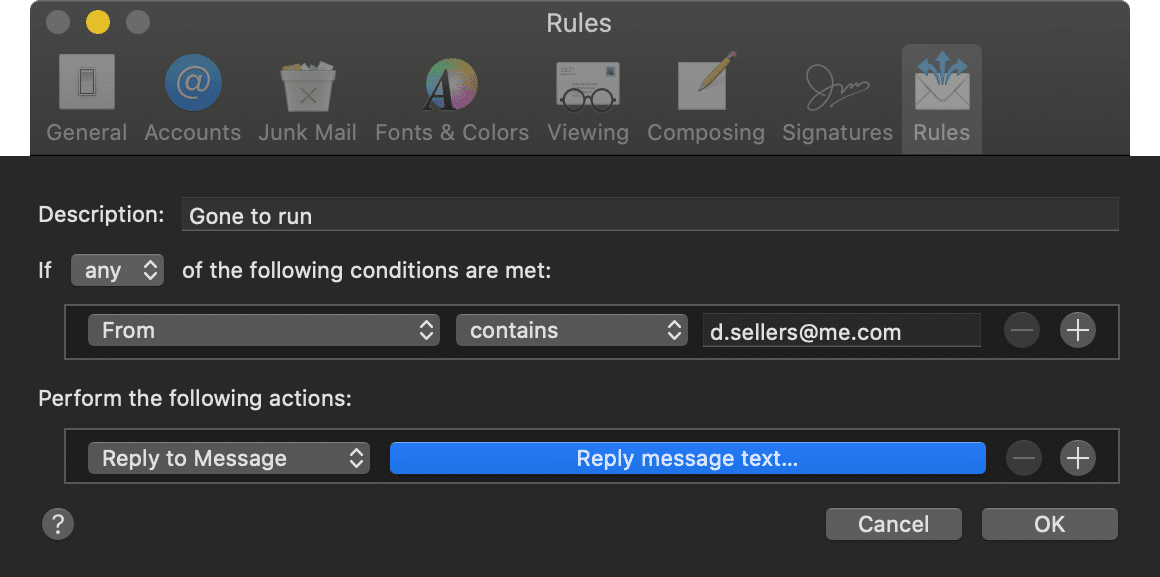This screenshot has height=577, width=1160.
Task: Open the Accounts preferences pane
Action: (x=193, y=98)
